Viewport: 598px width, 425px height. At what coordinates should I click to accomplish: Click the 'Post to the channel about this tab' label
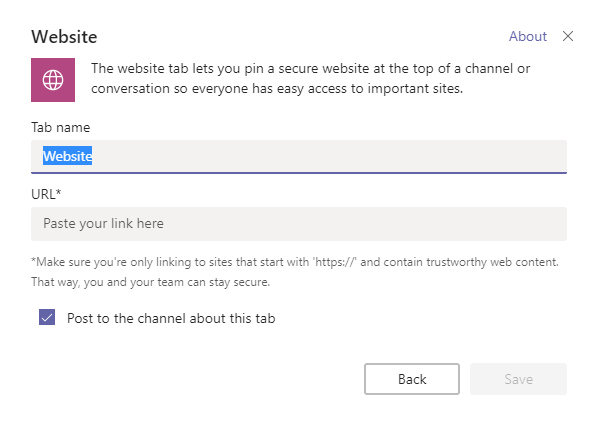(171, 318)
